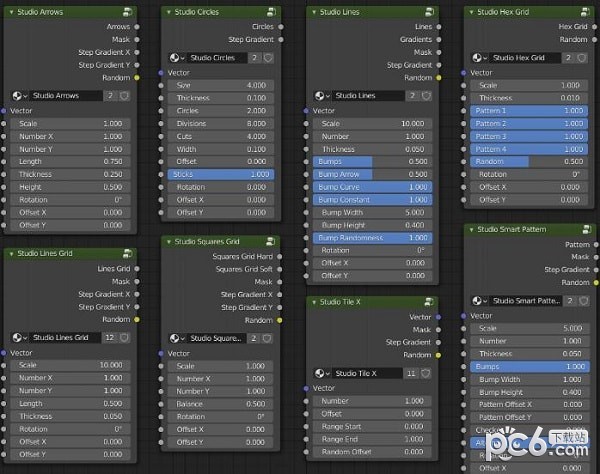This screenshot has width=600, height=474.
Task: Click the Pattern output socket on Studio Smart Pattern
Action: [596, 244]
